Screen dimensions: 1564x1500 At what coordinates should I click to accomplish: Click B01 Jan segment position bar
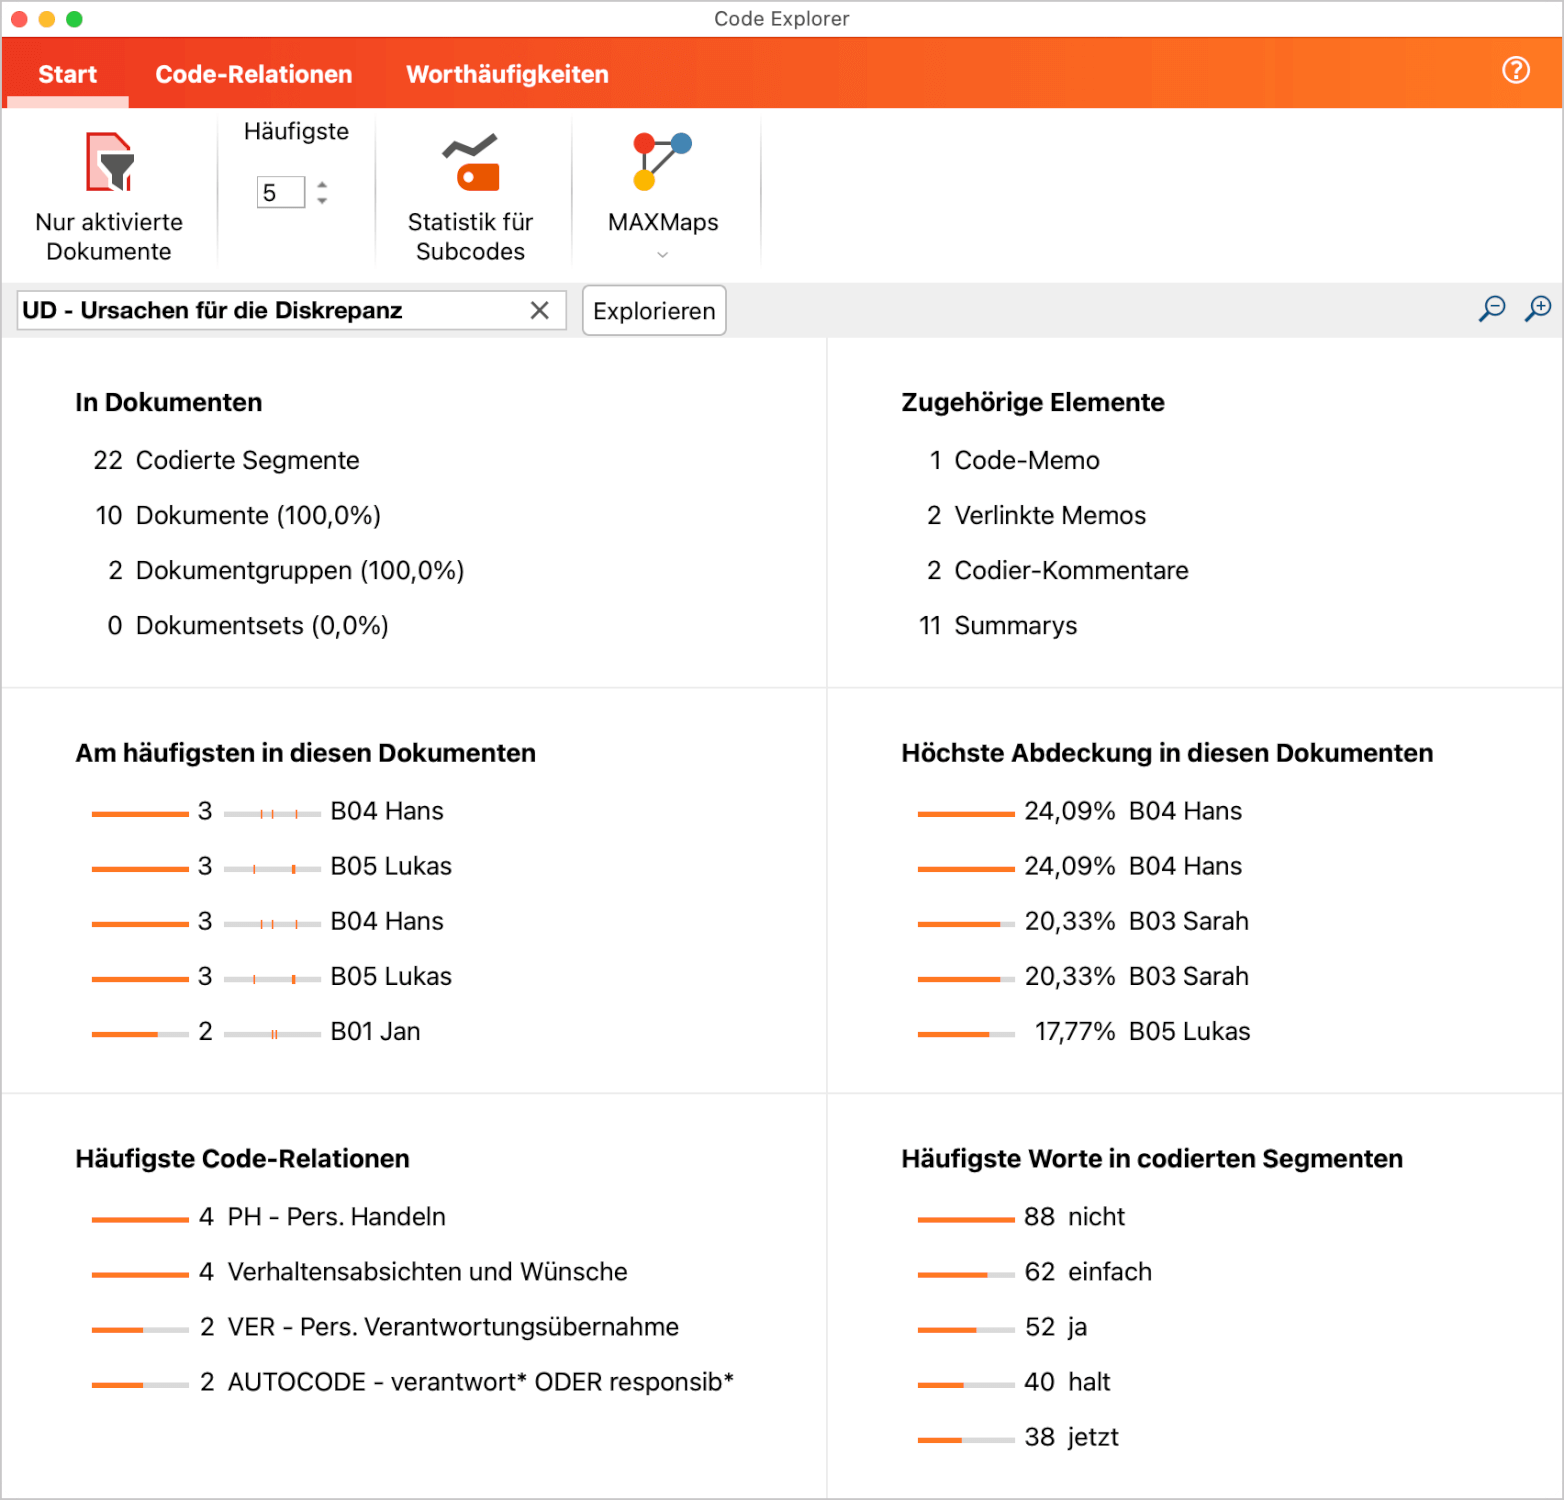click(x=272, y=1033)
